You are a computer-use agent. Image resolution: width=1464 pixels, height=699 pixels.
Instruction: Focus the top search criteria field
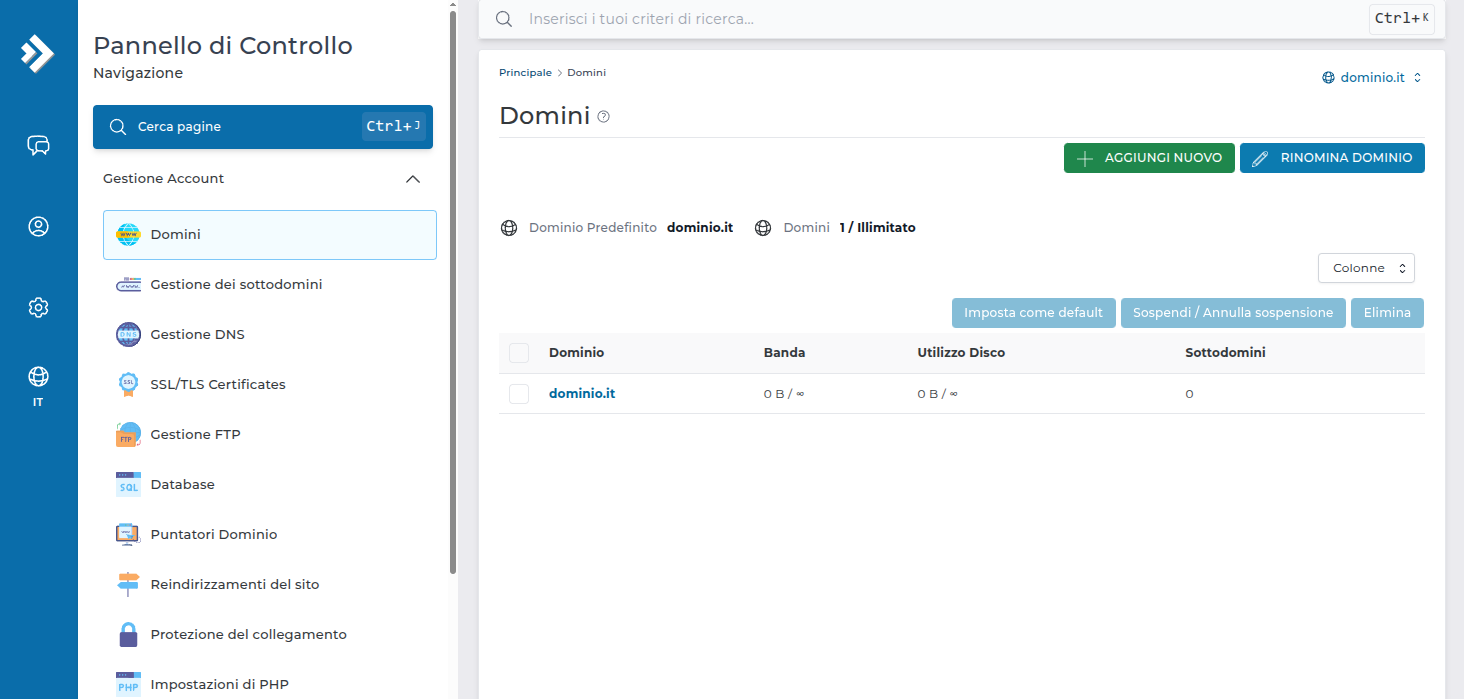(940, 19)
